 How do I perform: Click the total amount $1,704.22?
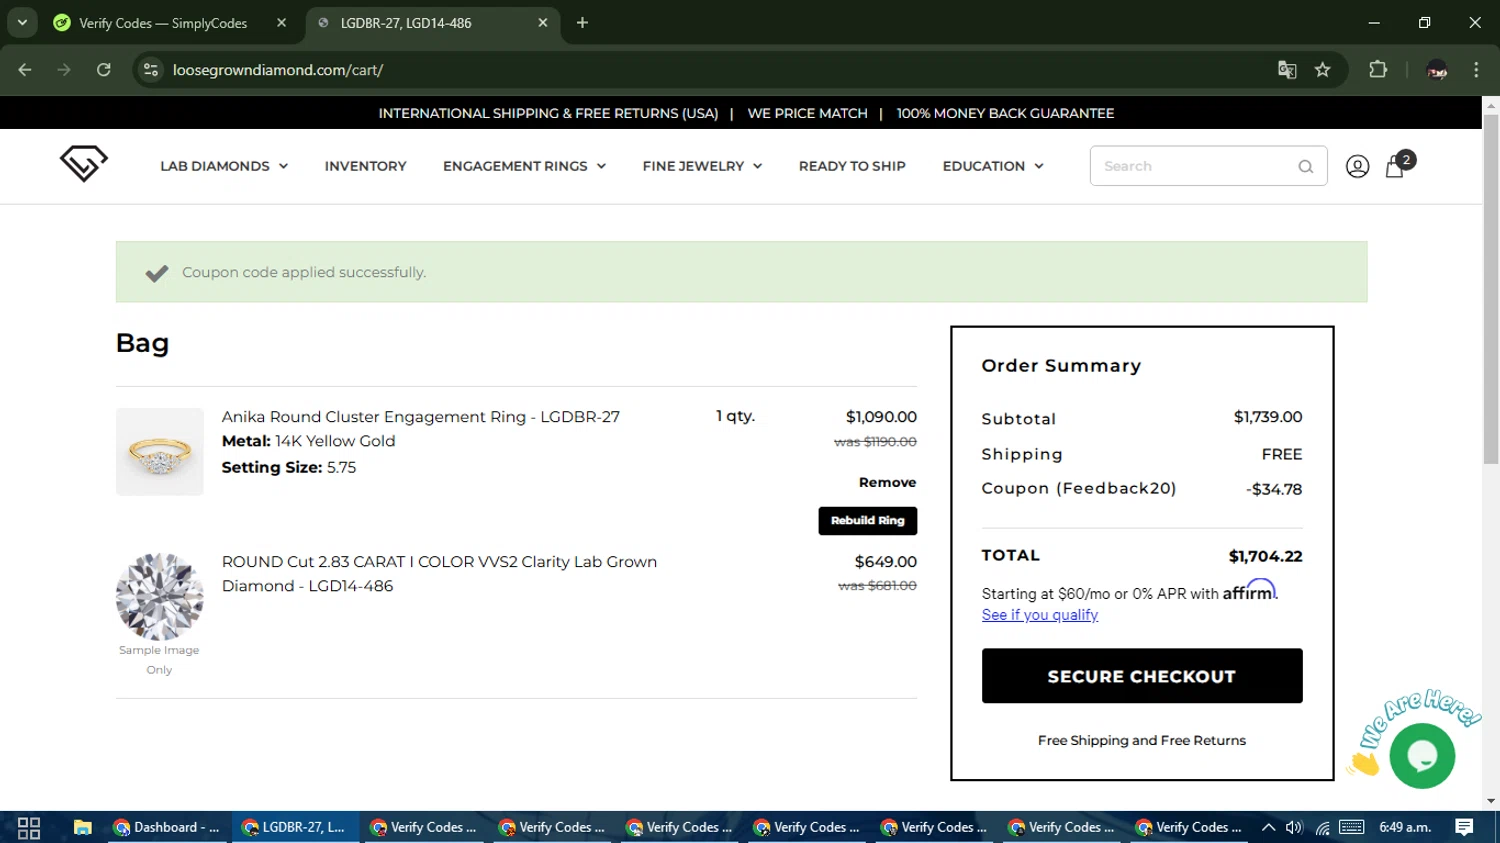pyautogui.click(x=1265, y=556)
